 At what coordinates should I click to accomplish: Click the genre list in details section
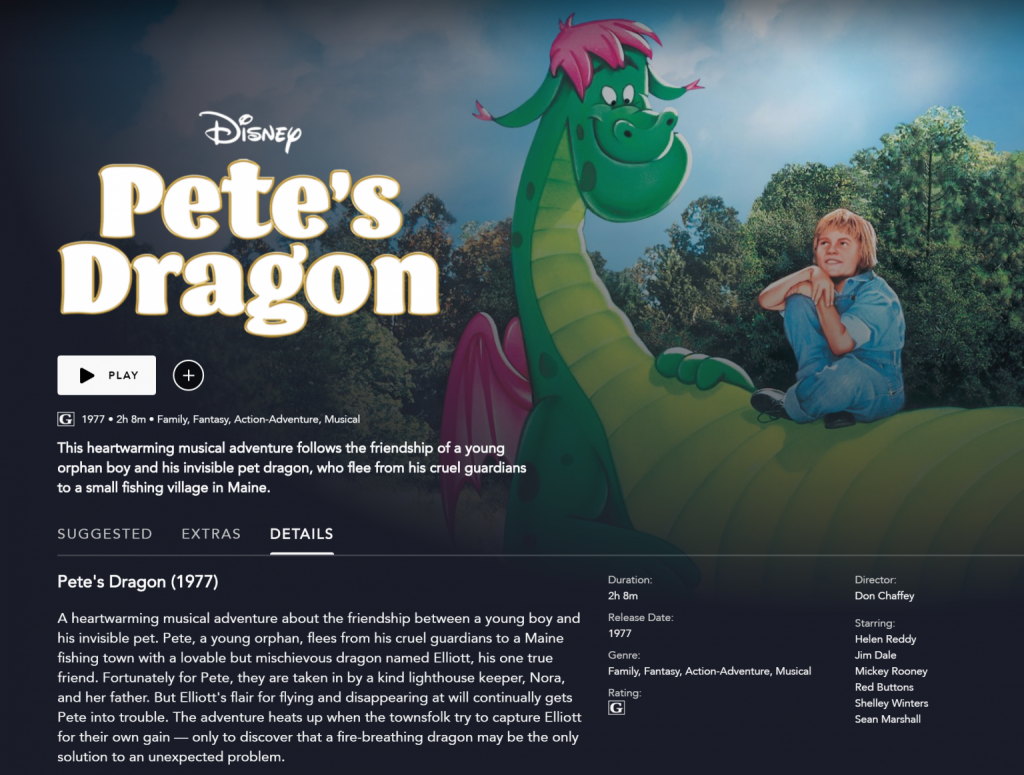[x=709, y=671]
